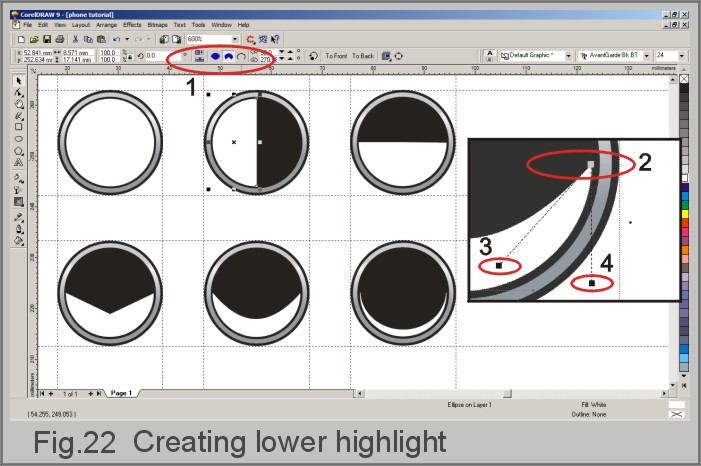Select the Interactive Fill tool
Screen dimensions: 701x466
click(x=18, y=178)
